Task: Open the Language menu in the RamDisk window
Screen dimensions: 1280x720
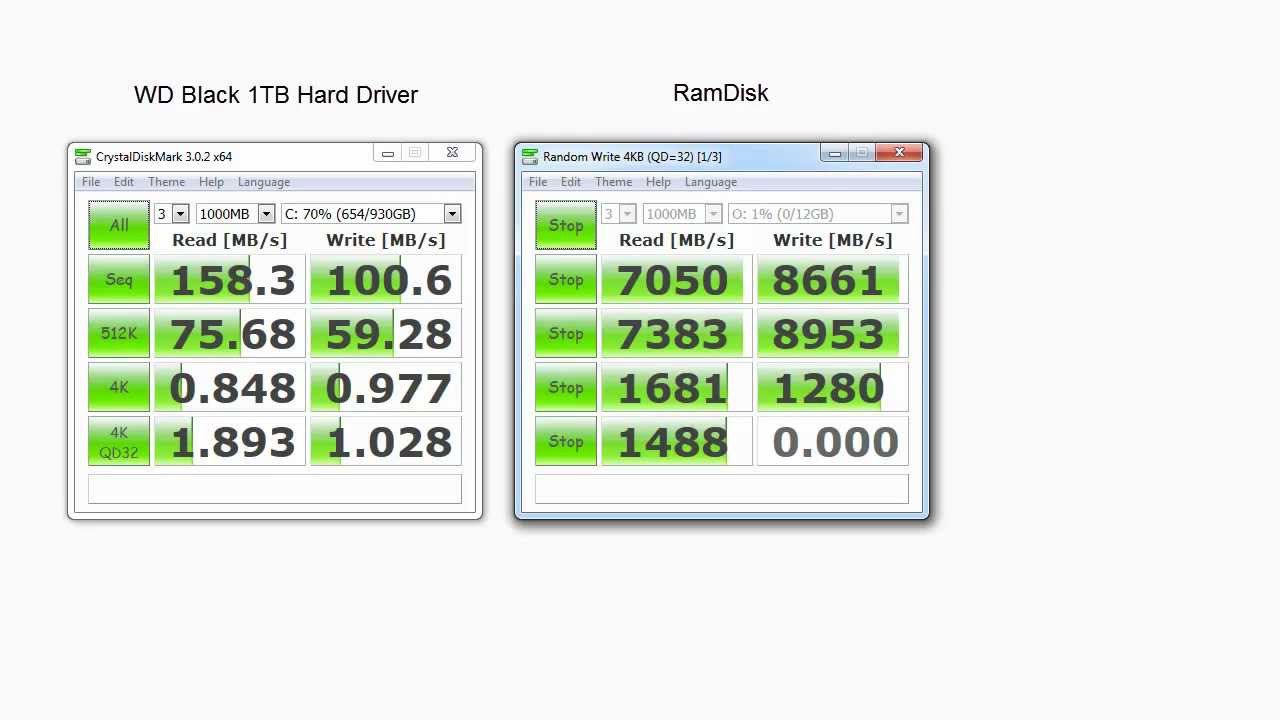Action: 711,182
